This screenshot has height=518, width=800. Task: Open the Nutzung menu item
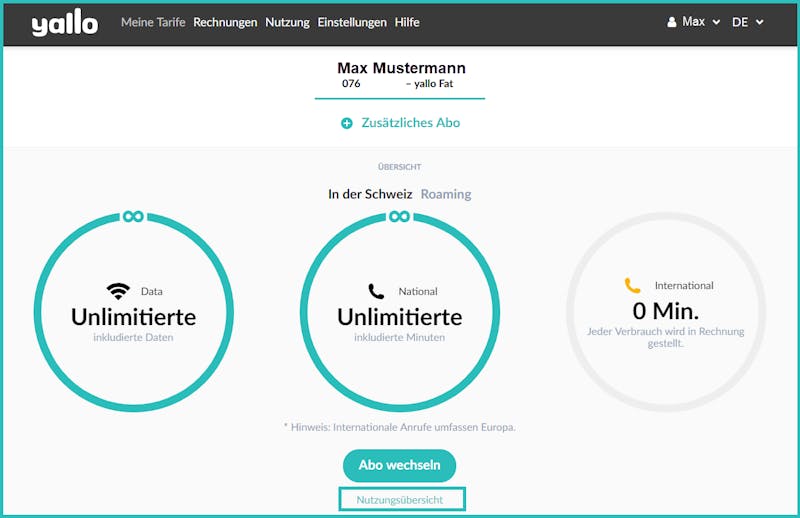pyautogui.click(x=287, y=22)
